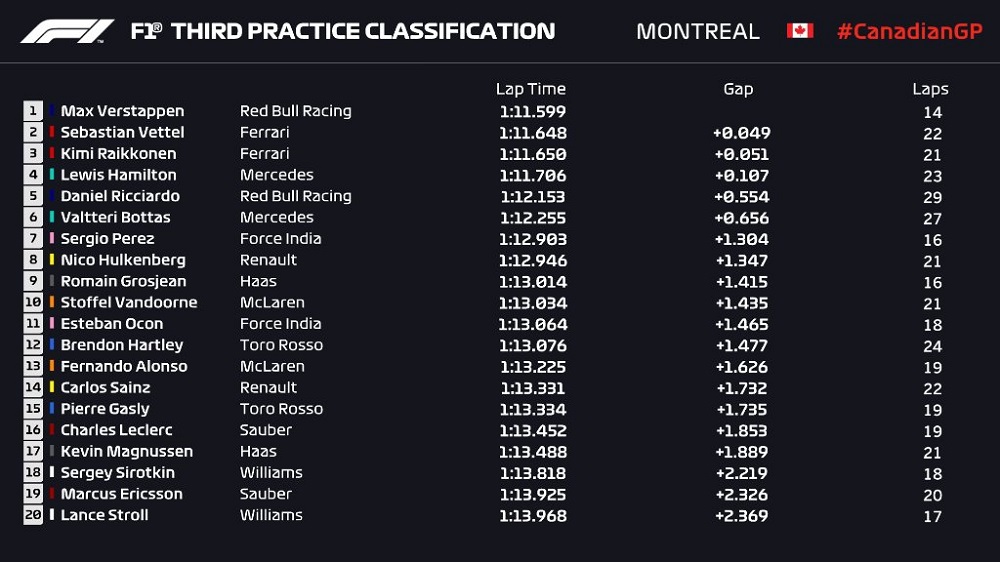The width and height of the screenshot is (1000, 562).
Task: Click the position 8 number badge
Action: pyautogui.click(x=33, y=260)
